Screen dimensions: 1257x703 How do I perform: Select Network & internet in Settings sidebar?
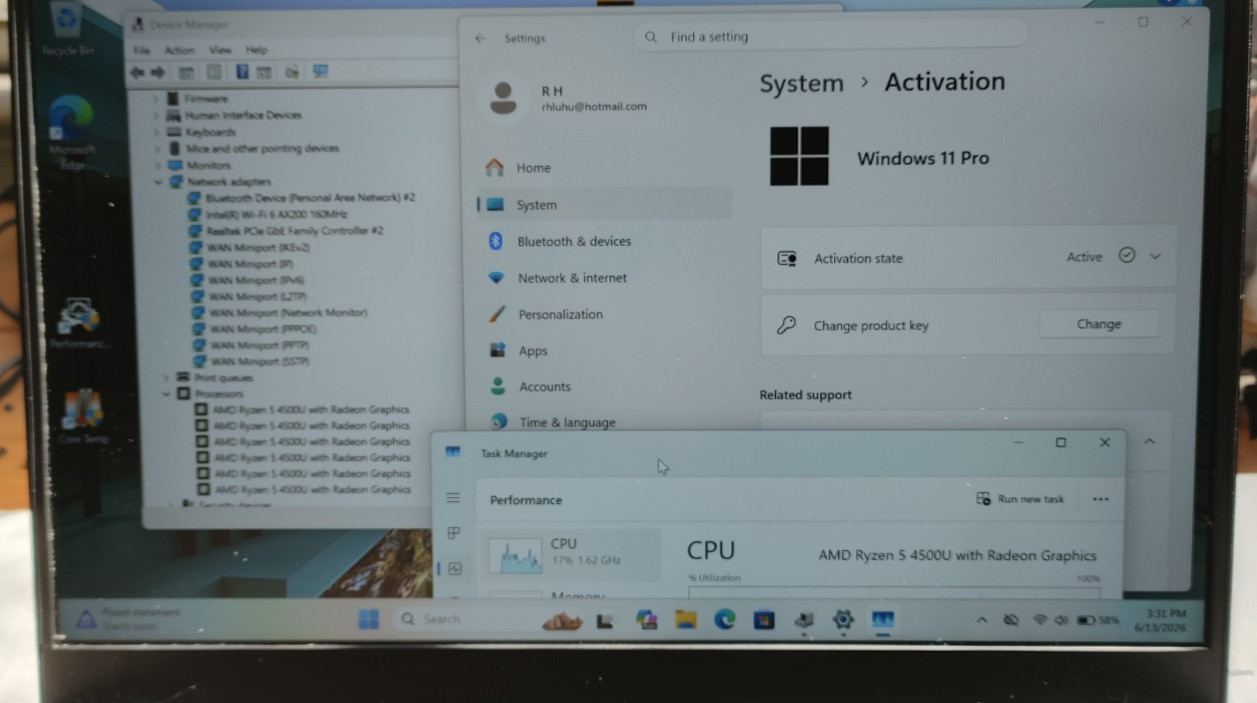point(604,278)
